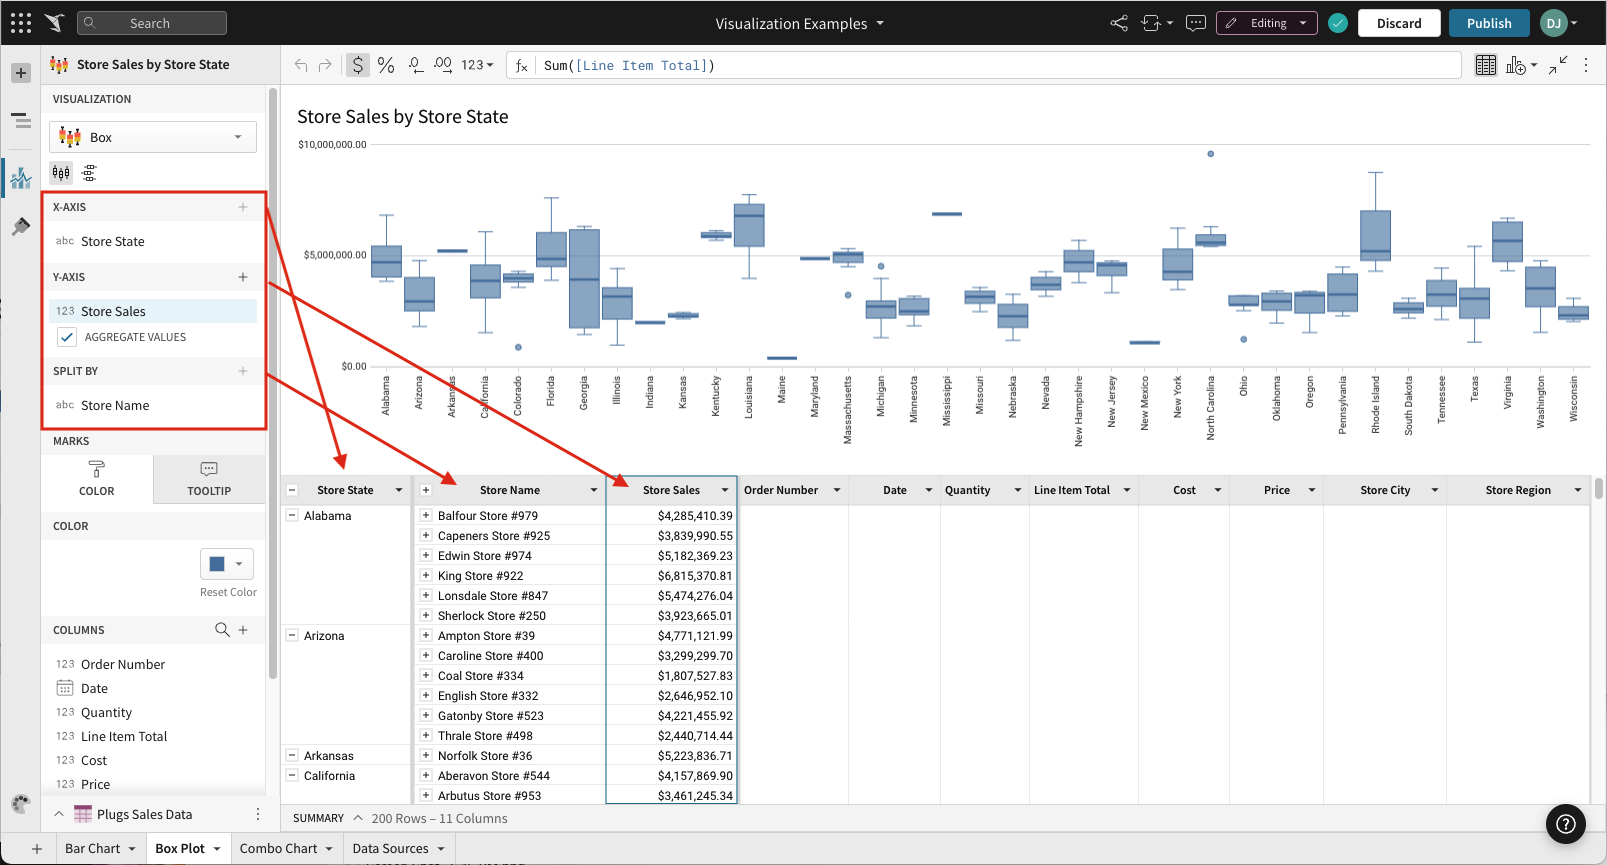Click the help question mark icon
The width and height of the screenshot is (1607, 865).
(1566, 824)
